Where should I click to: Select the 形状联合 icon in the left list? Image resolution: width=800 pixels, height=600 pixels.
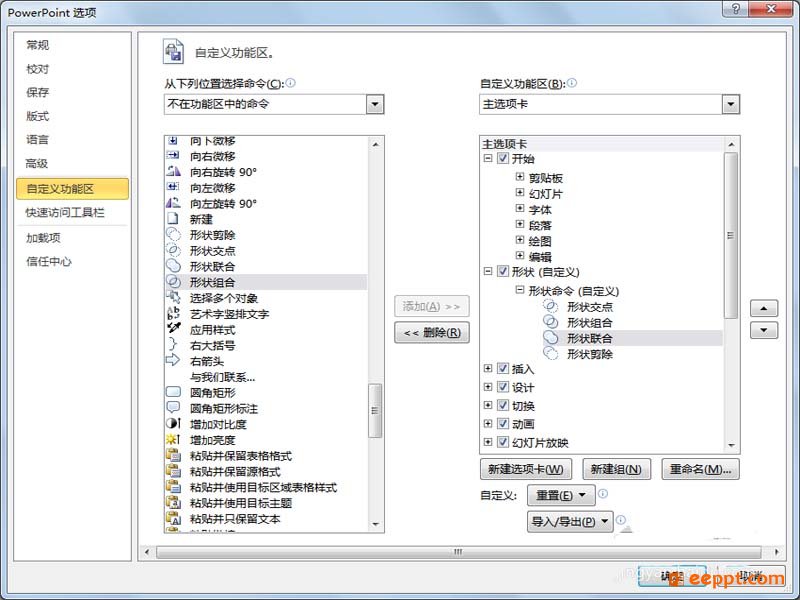click(x=173, y=266)
